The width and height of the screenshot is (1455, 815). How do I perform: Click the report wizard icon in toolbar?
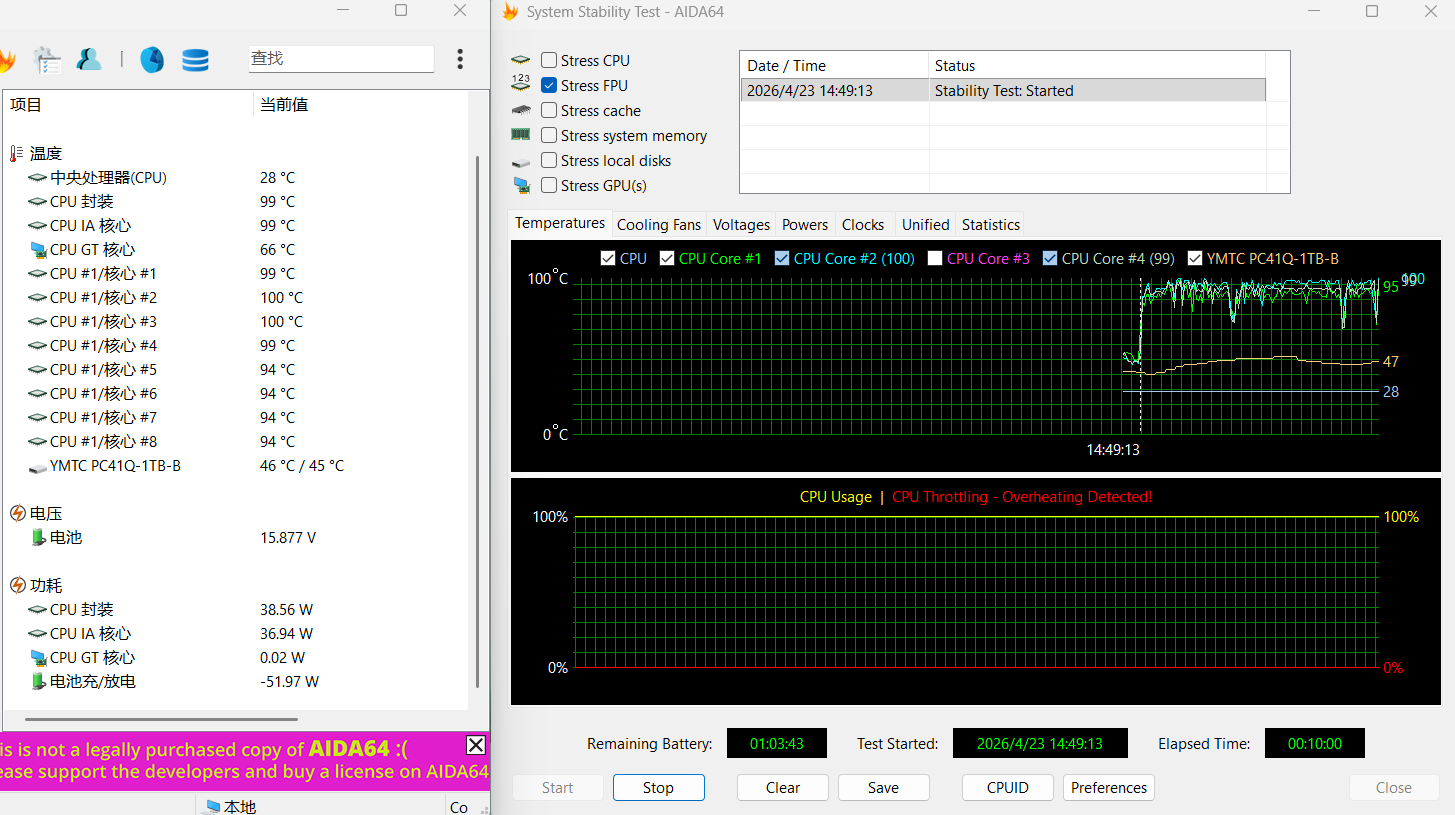(x=47, y=60)
